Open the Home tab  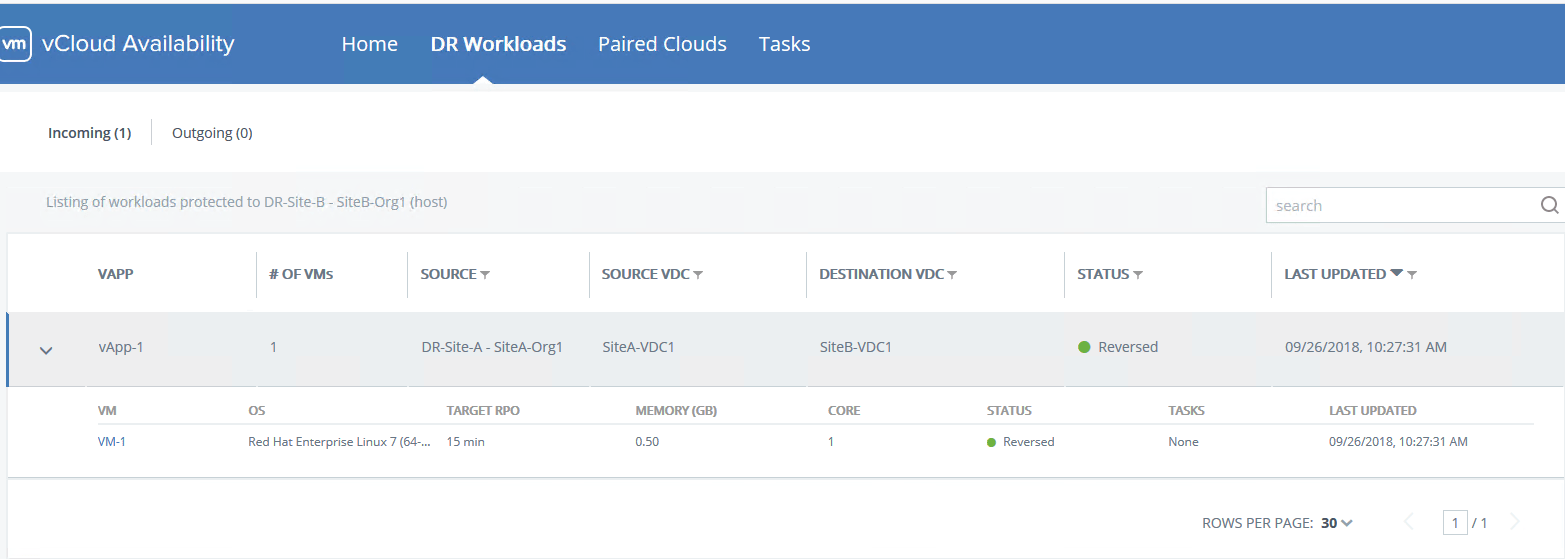click(370, 44)
